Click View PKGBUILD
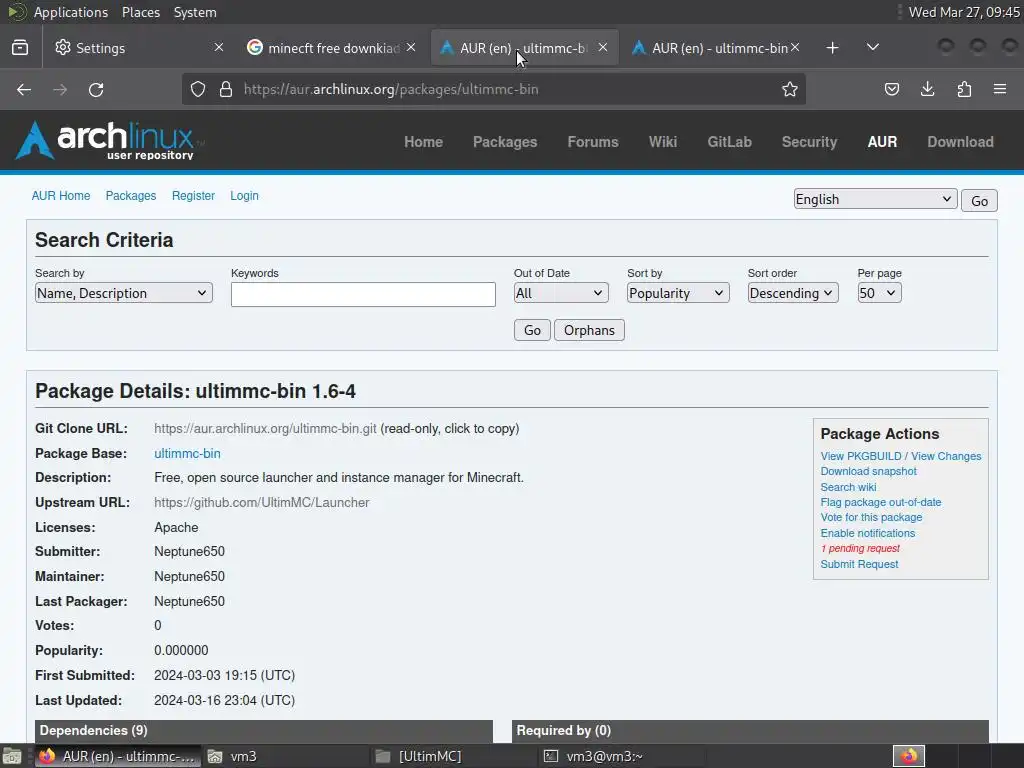 [861, 456]
